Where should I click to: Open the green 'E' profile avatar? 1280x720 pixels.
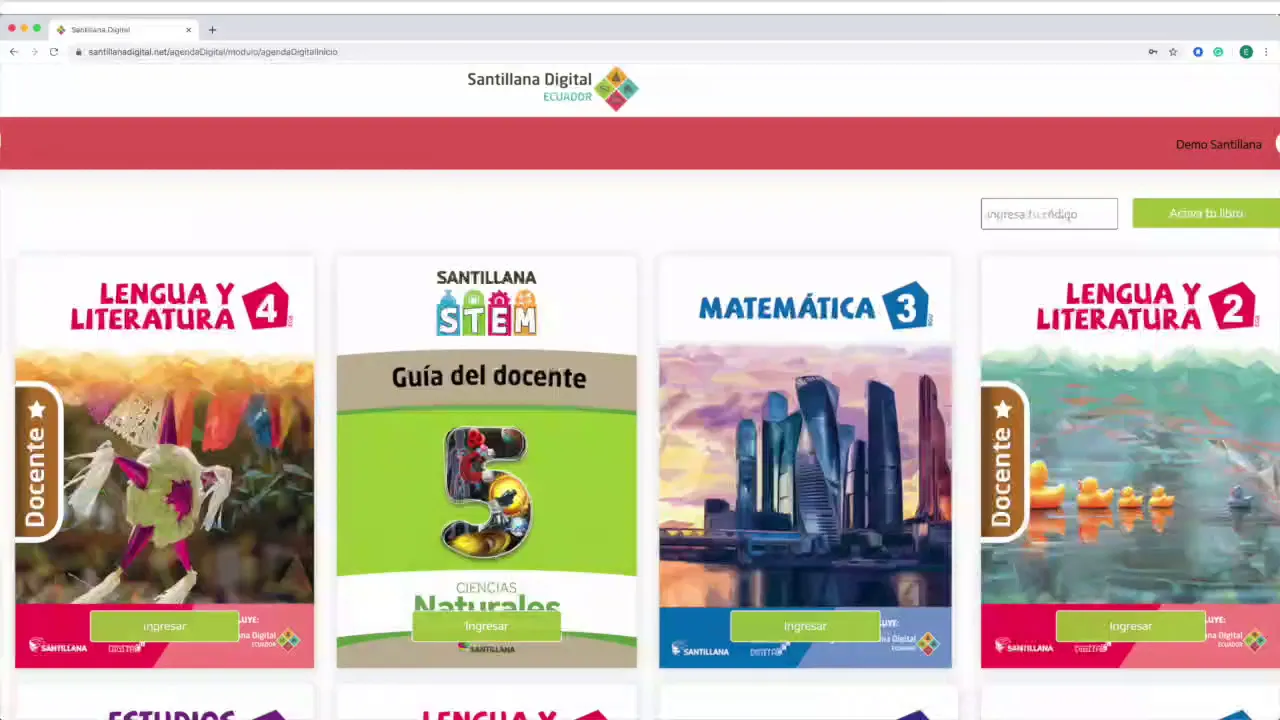point(1246,52)
